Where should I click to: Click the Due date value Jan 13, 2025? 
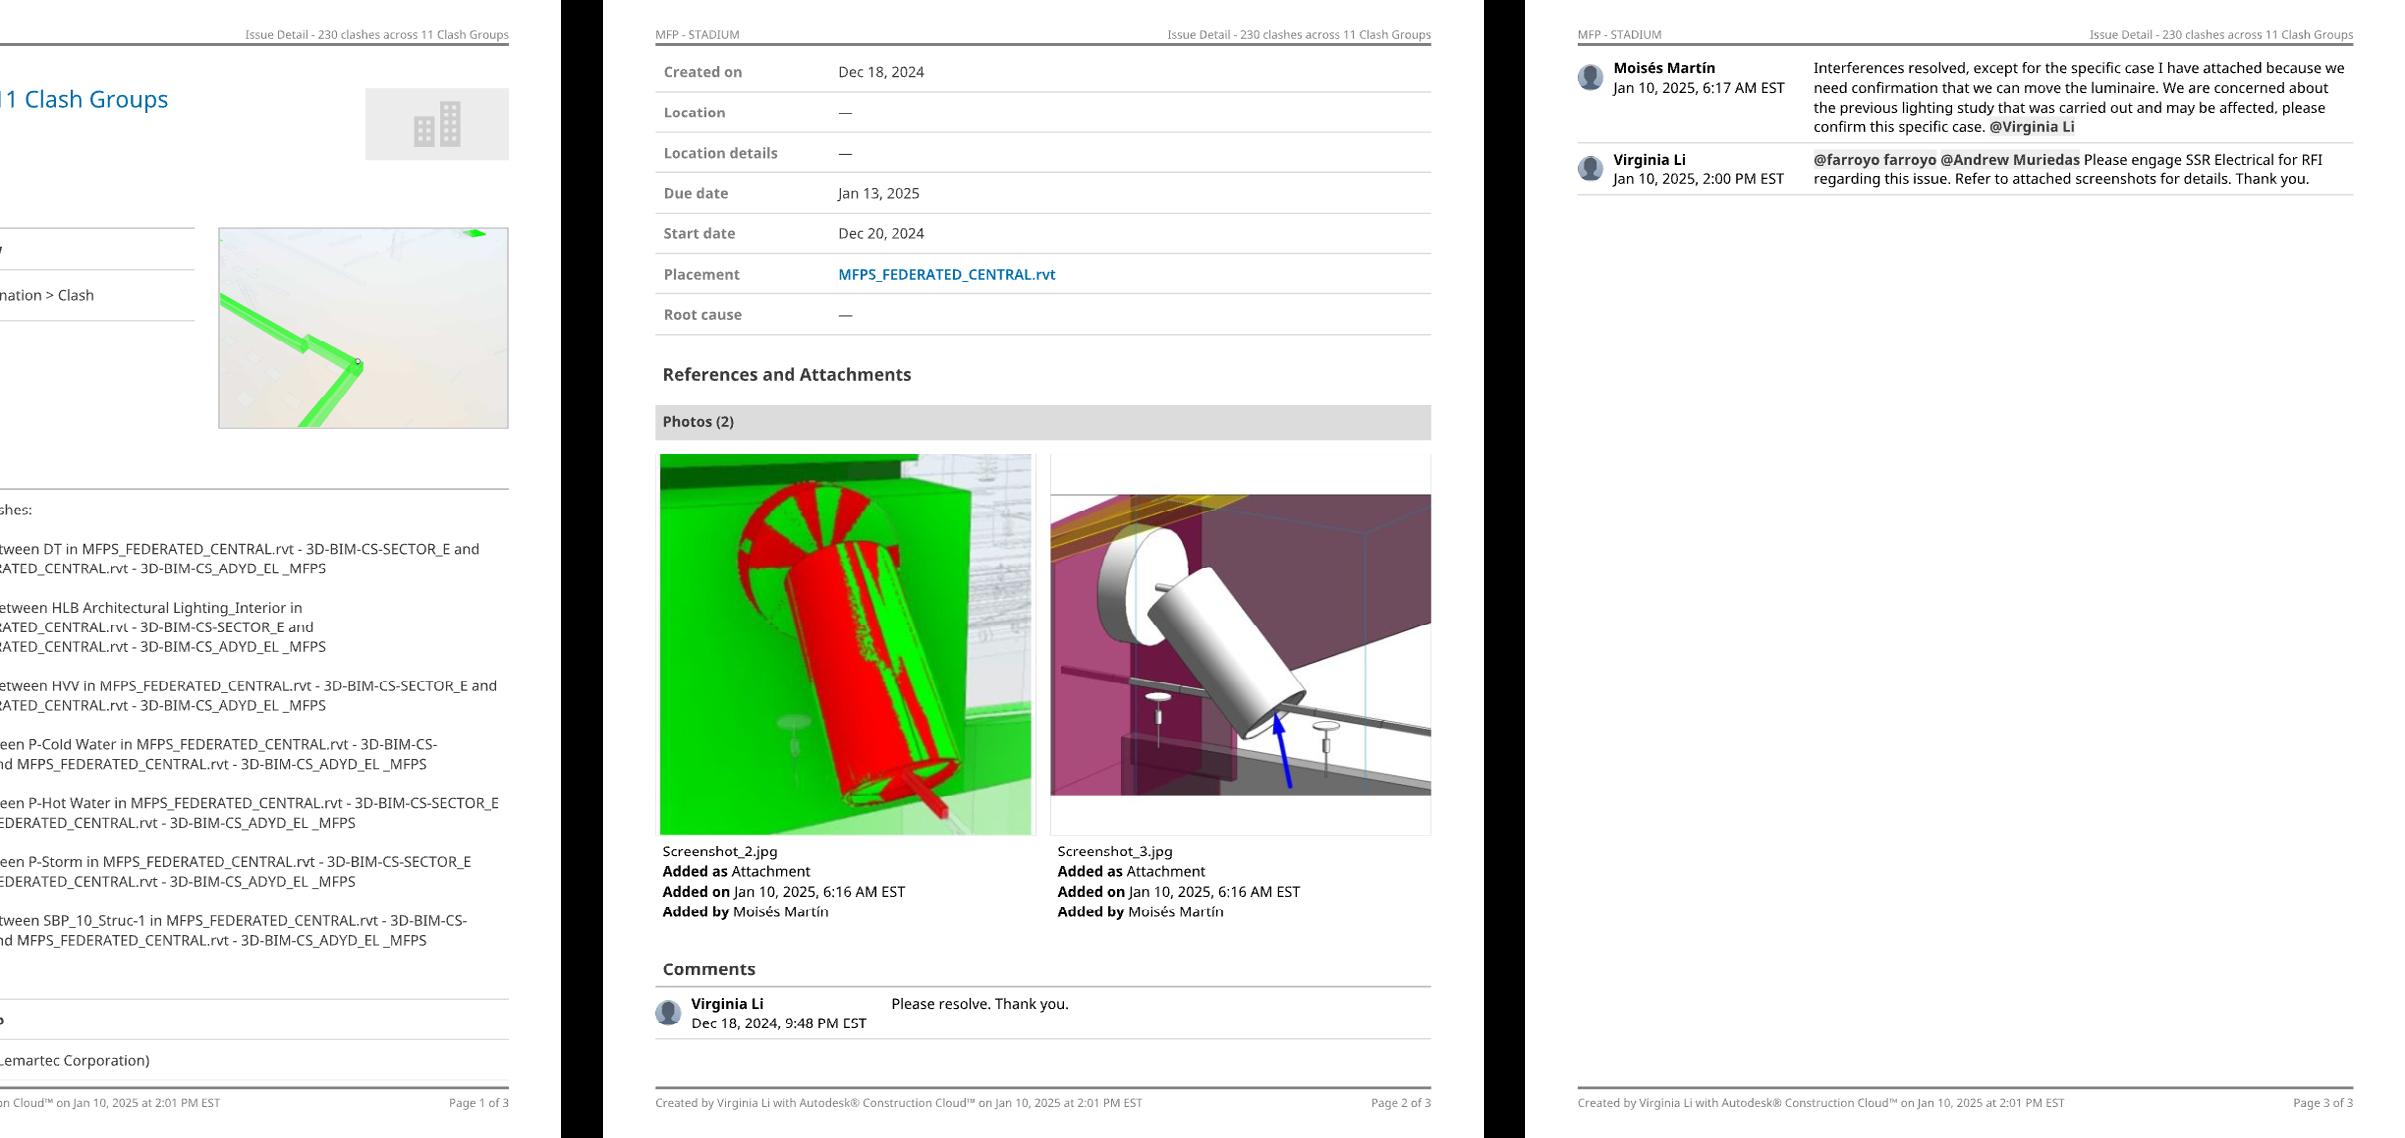click(878, 193)
